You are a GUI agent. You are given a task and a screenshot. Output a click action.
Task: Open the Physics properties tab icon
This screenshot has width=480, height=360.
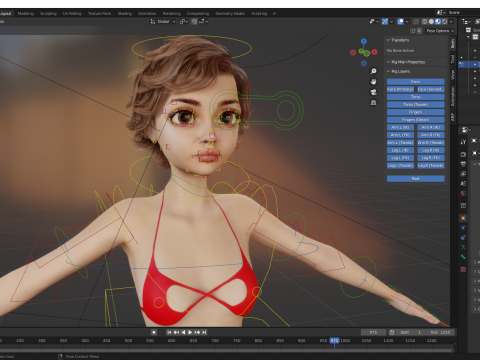463,228
